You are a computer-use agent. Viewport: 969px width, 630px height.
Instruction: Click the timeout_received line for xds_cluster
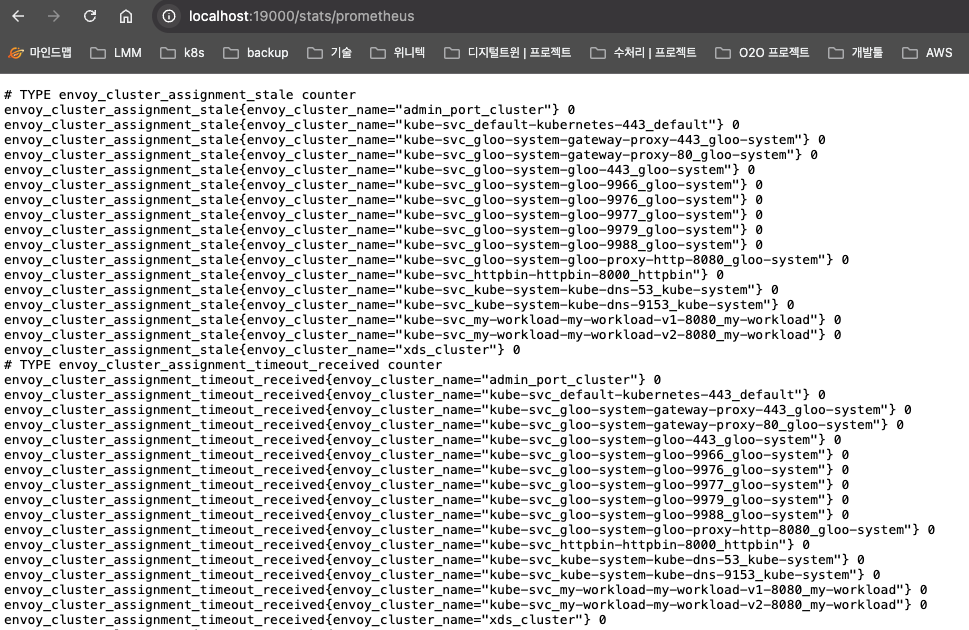click(305, 619)
